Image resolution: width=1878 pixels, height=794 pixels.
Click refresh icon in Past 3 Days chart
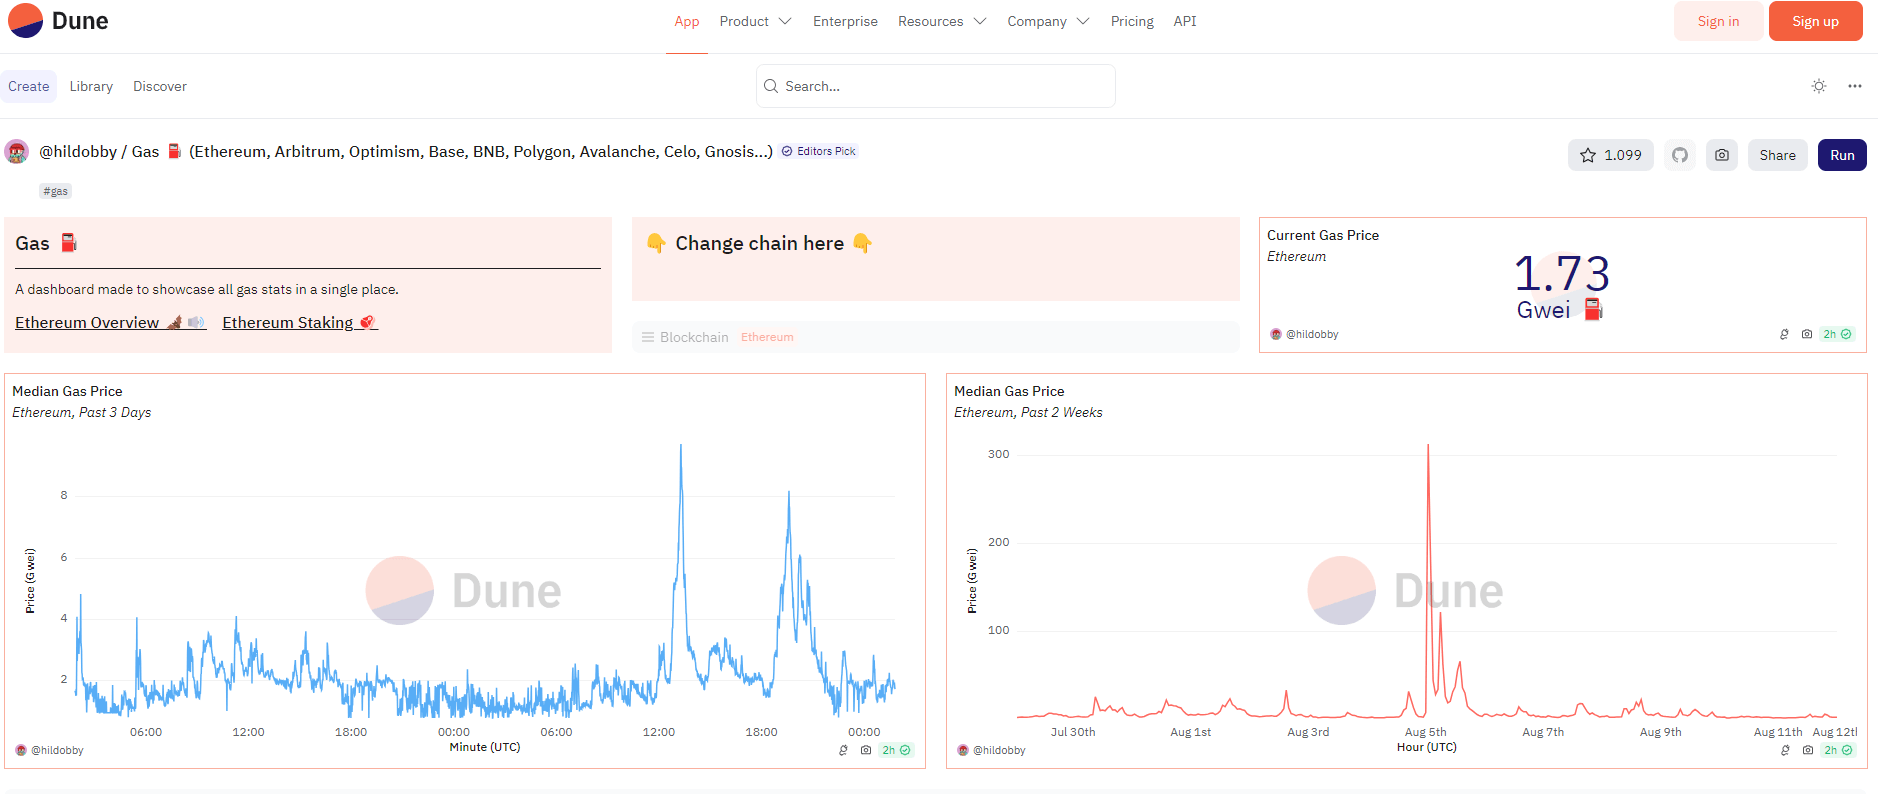pos(843,750)
